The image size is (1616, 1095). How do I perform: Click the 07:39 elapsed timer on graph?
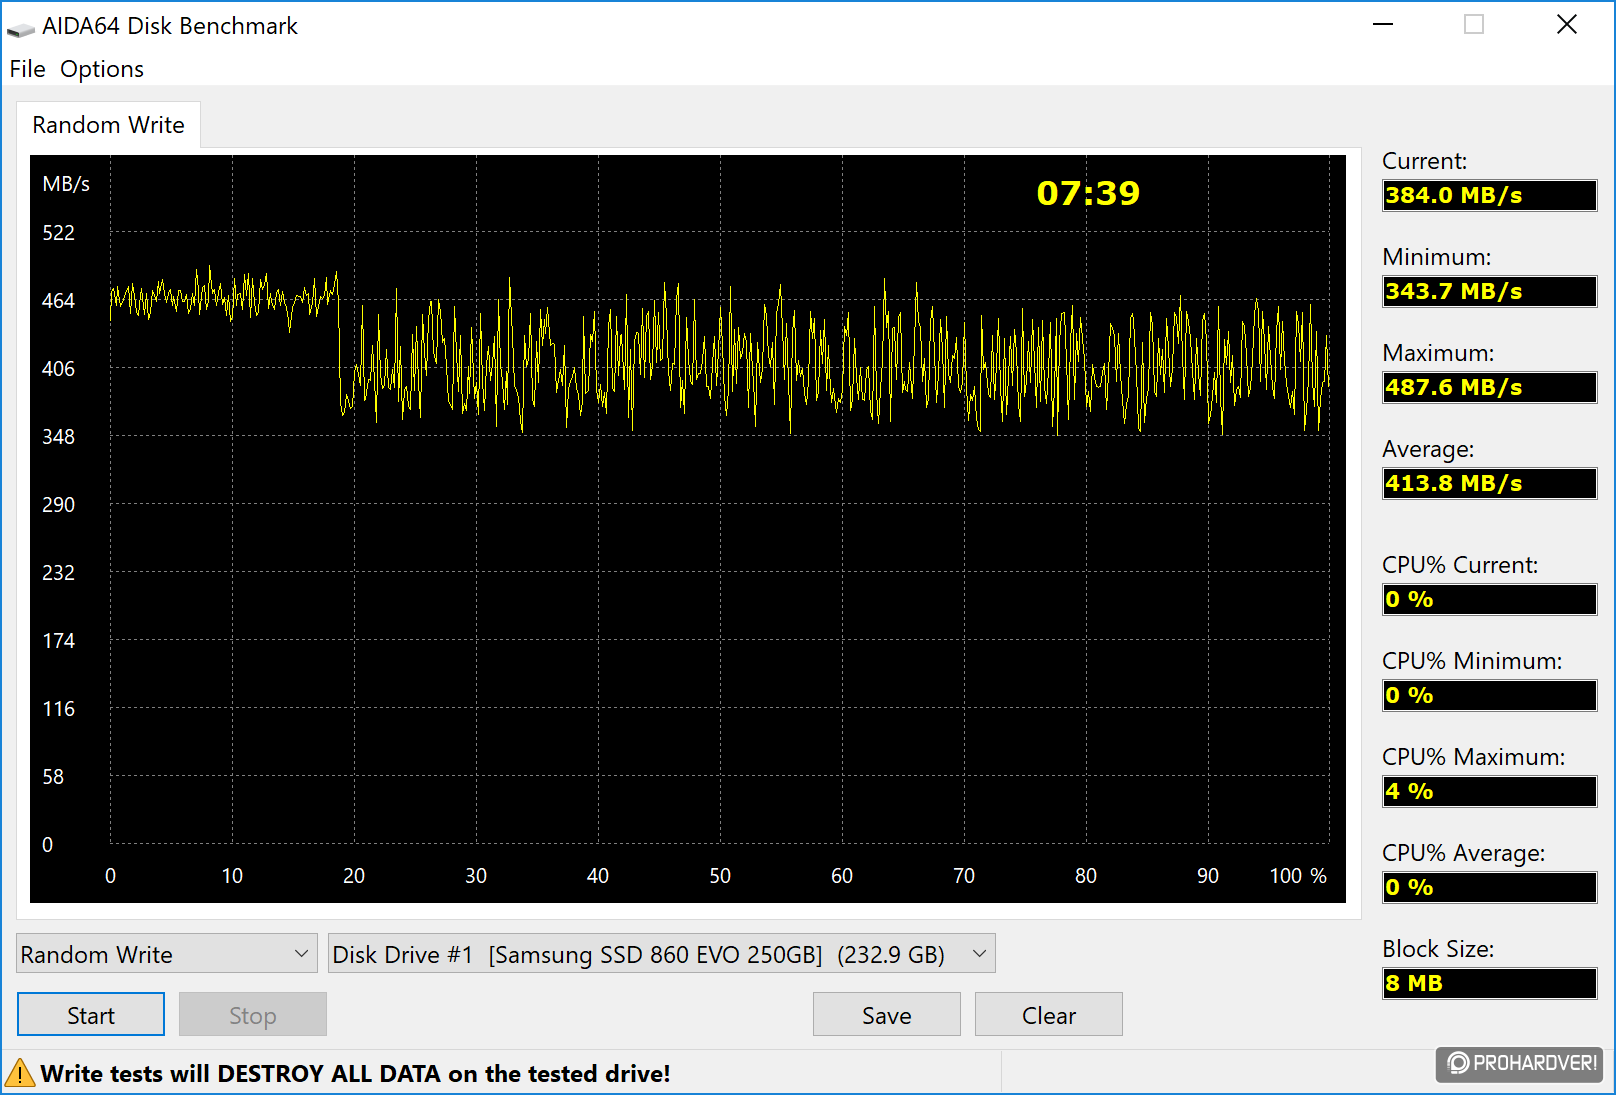pos(1088,193)
